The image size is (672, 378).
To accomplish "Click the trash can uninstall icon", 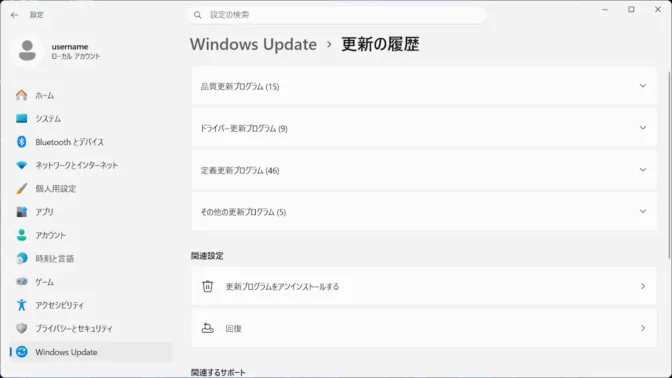I will [208, 286].
